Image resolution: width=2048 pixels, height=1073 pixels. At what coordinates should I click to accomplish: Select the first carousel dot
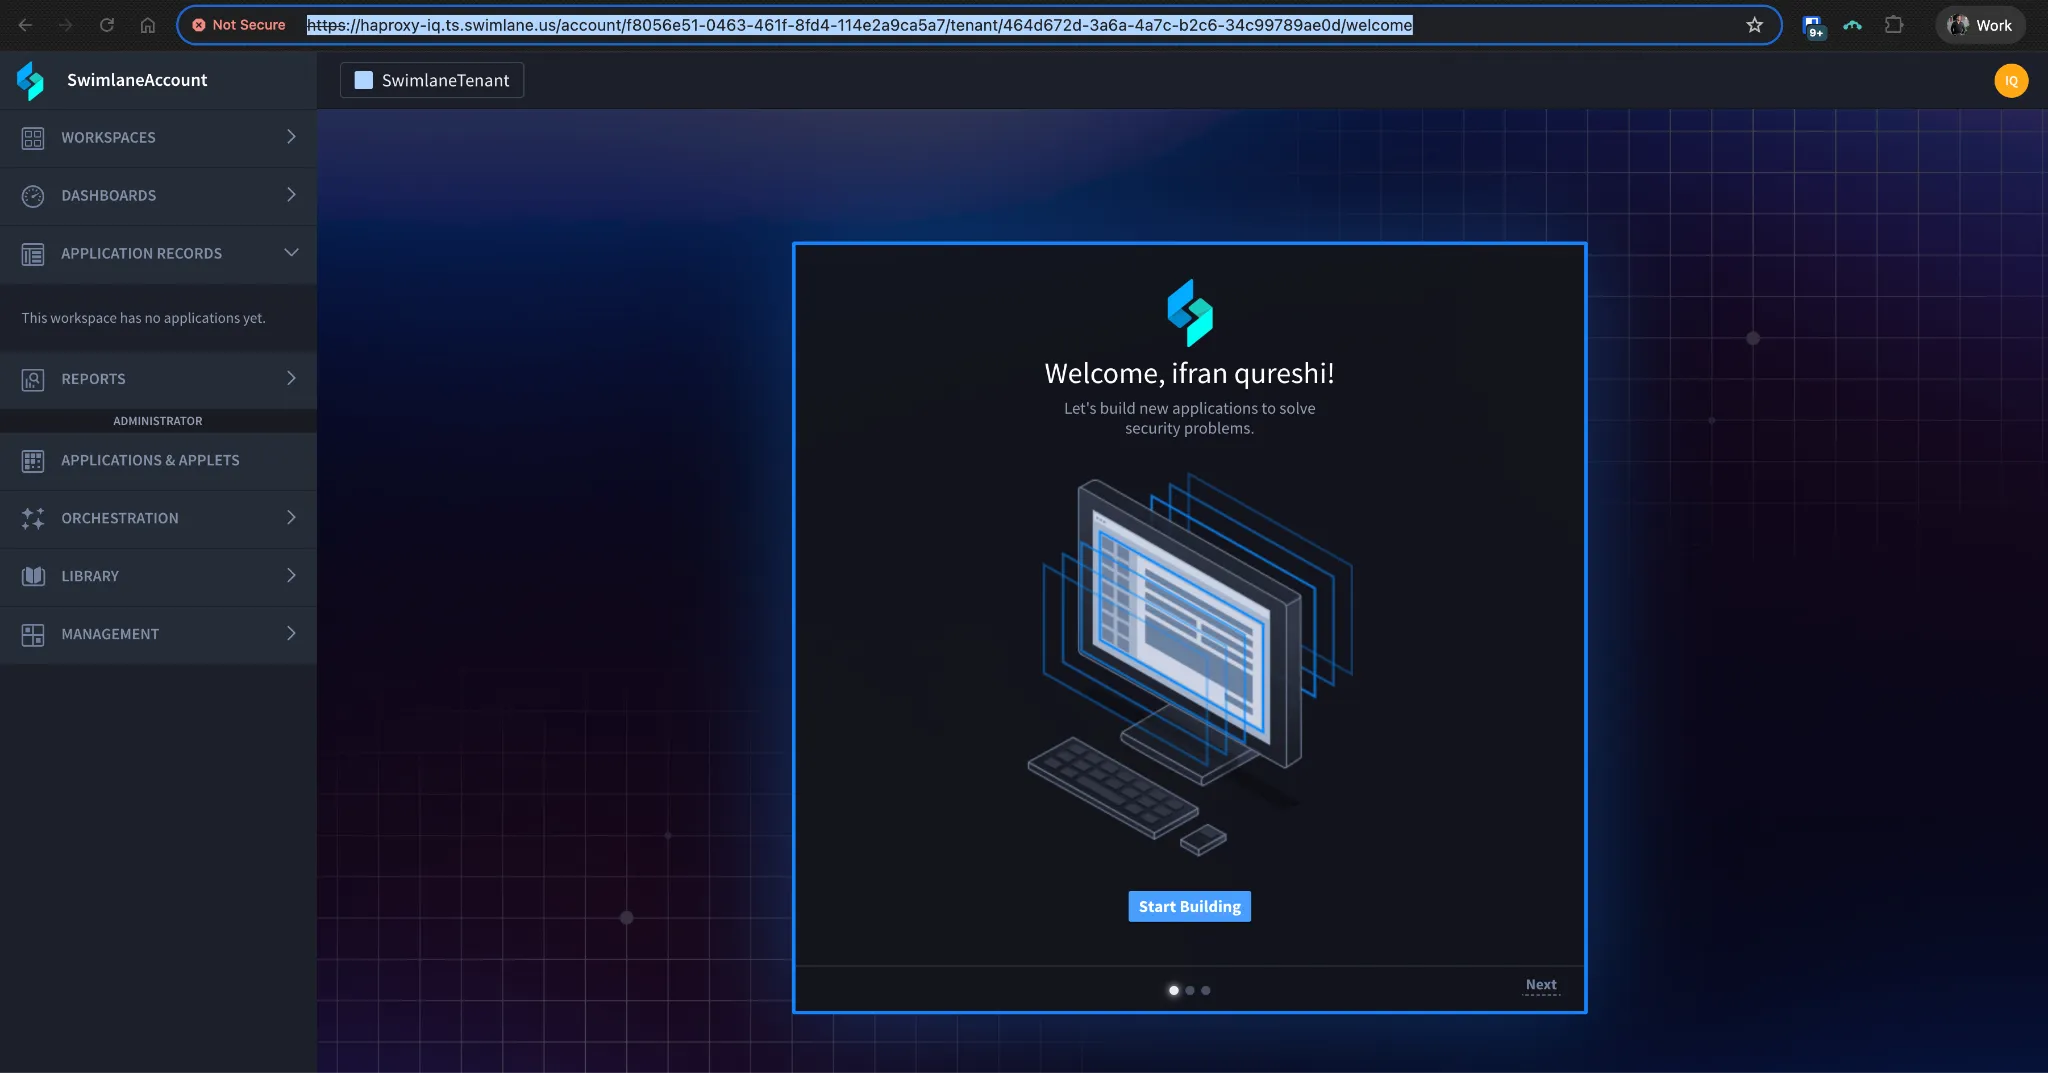1174,991
